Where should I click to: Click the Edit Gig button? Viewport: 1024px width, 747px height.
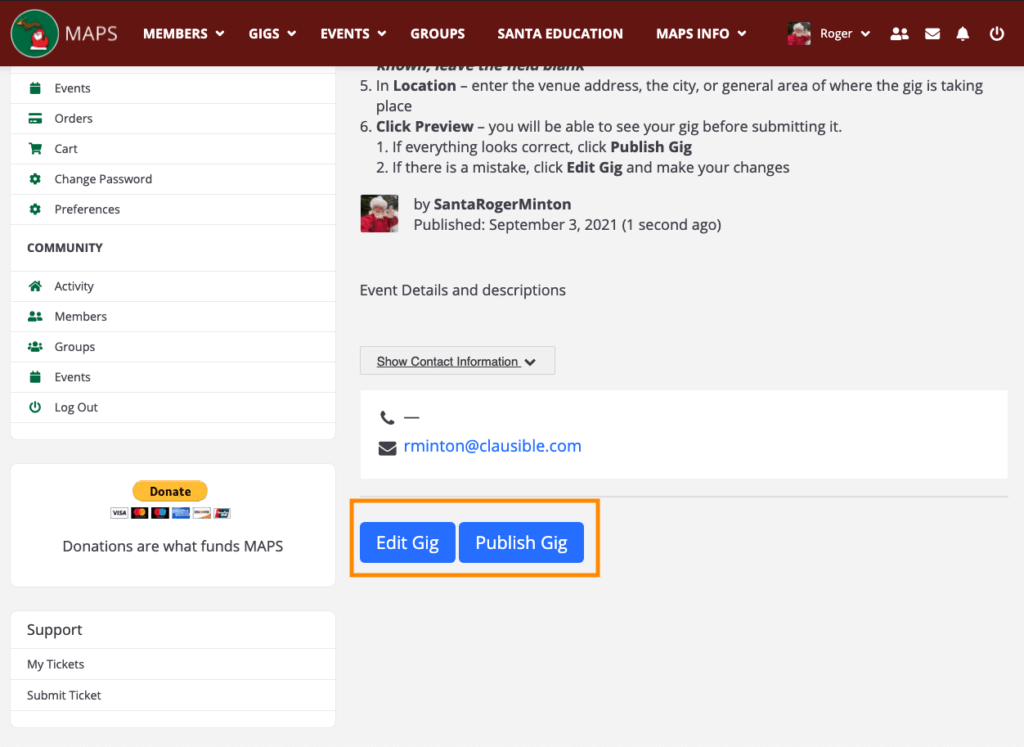pos(408,543)
